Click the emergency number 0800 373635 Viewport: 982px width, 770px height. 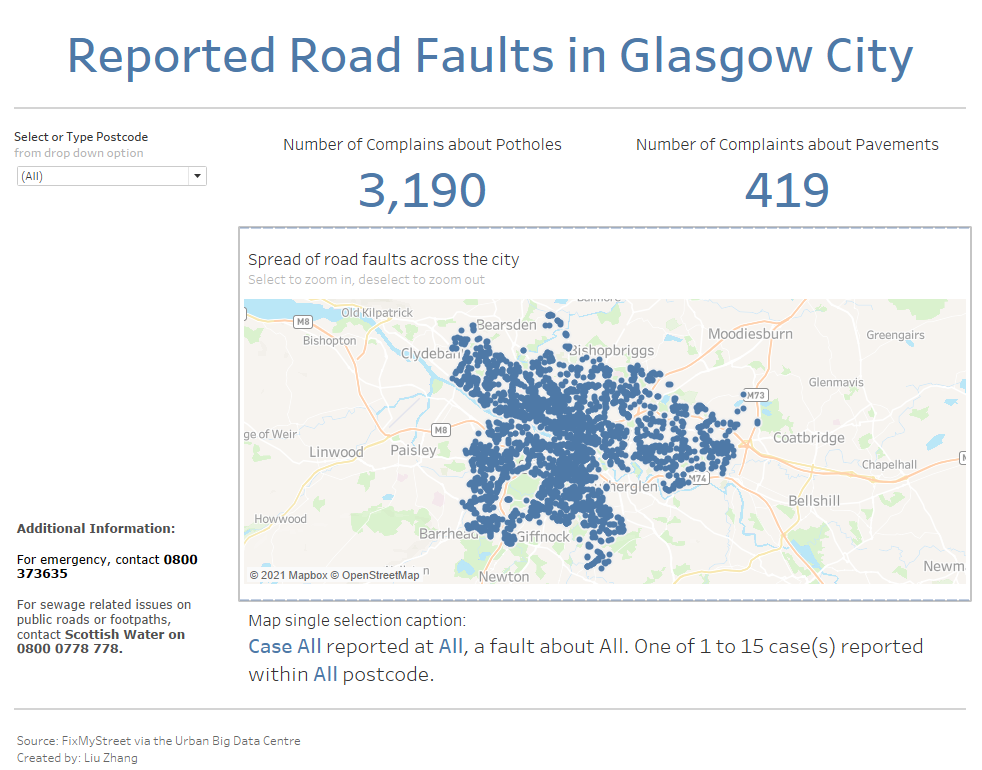click(107, 566)
